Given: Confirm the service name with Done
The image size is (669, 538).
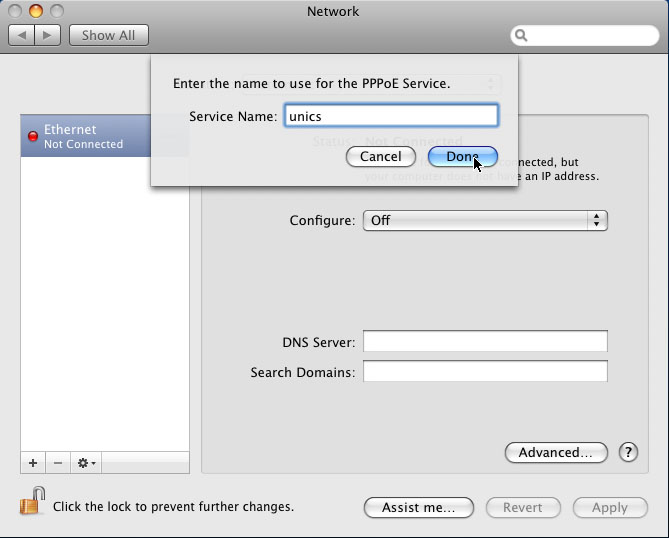Looking at the screenshot, I should [x=462, y=157].
